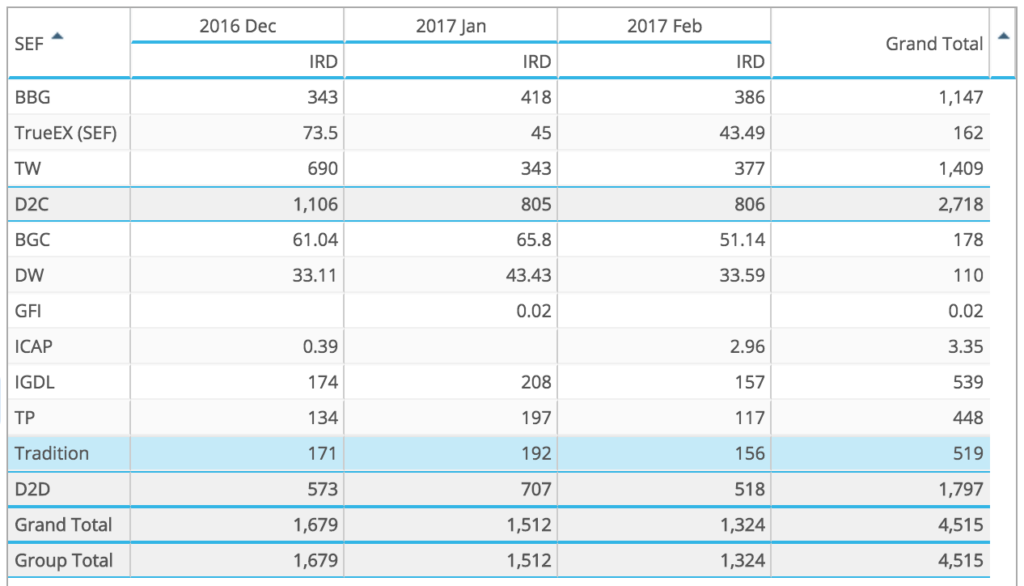Select the TW row label

27,169
